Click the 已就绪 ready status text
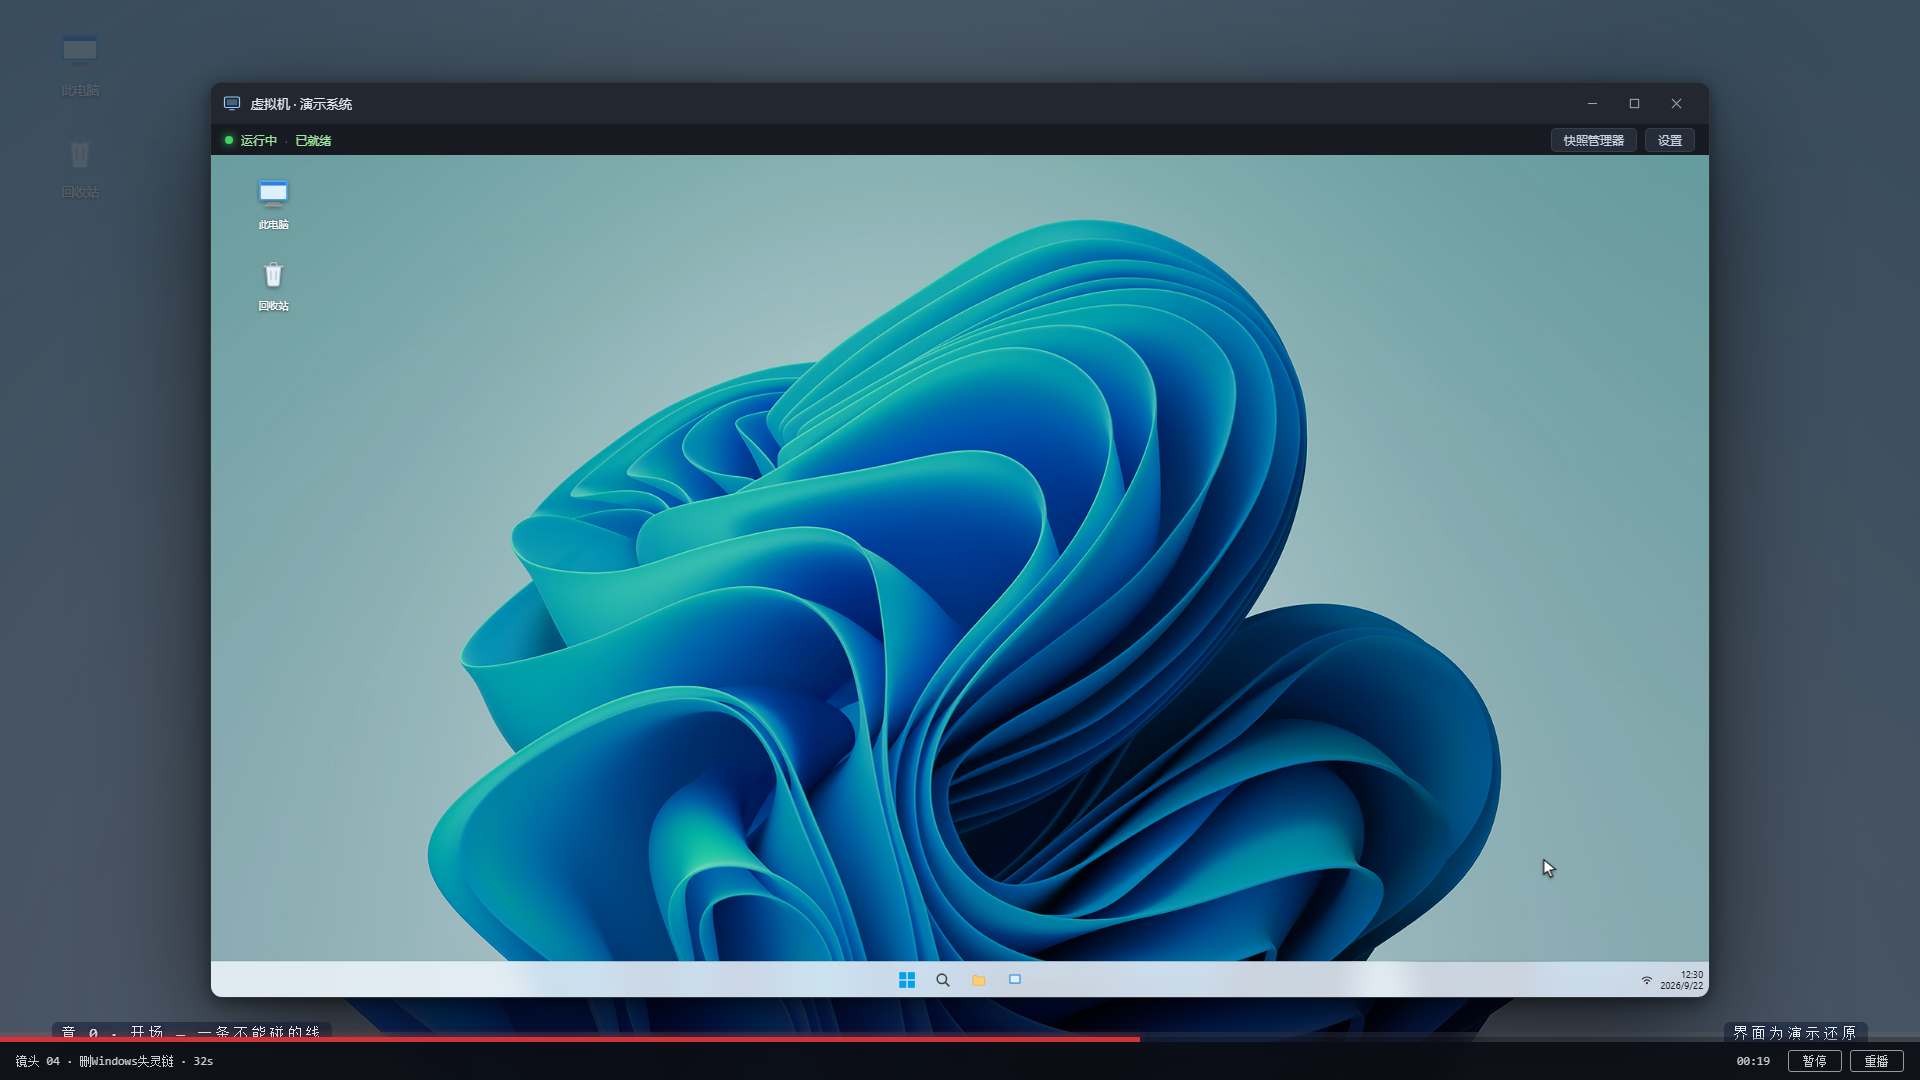1920x1080 pixels. coord(313,140)
